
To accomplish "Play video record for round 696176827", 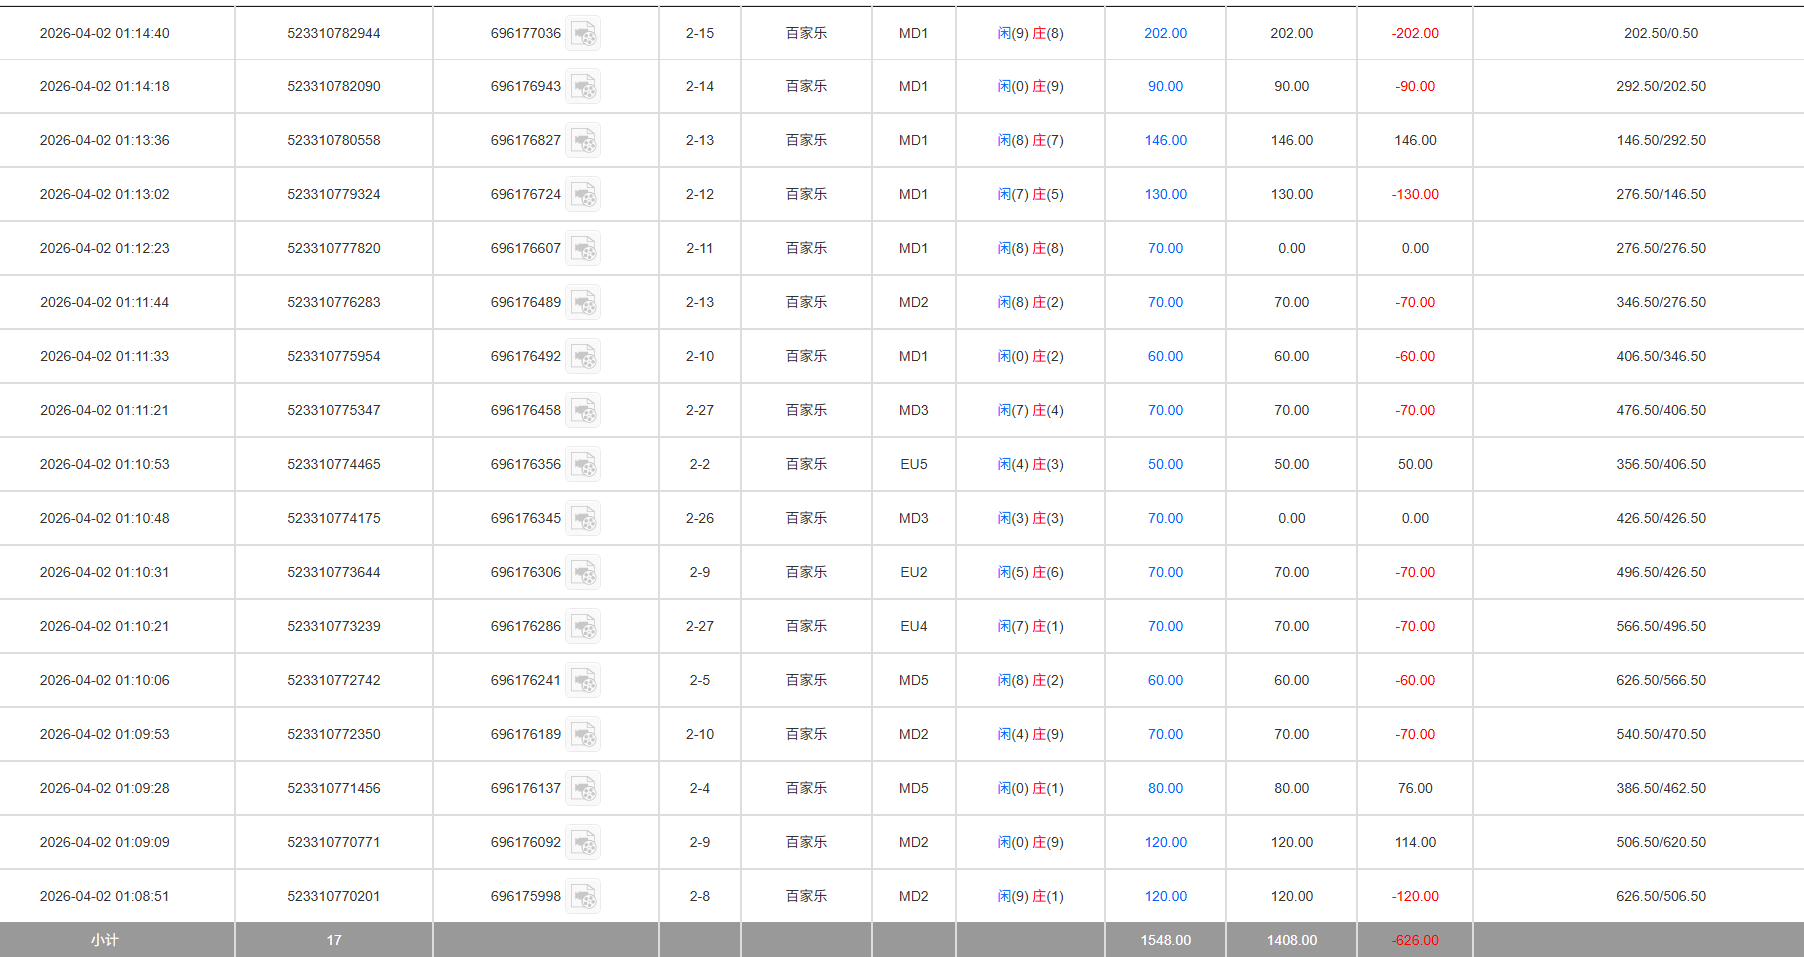I will tap(583, 141).
